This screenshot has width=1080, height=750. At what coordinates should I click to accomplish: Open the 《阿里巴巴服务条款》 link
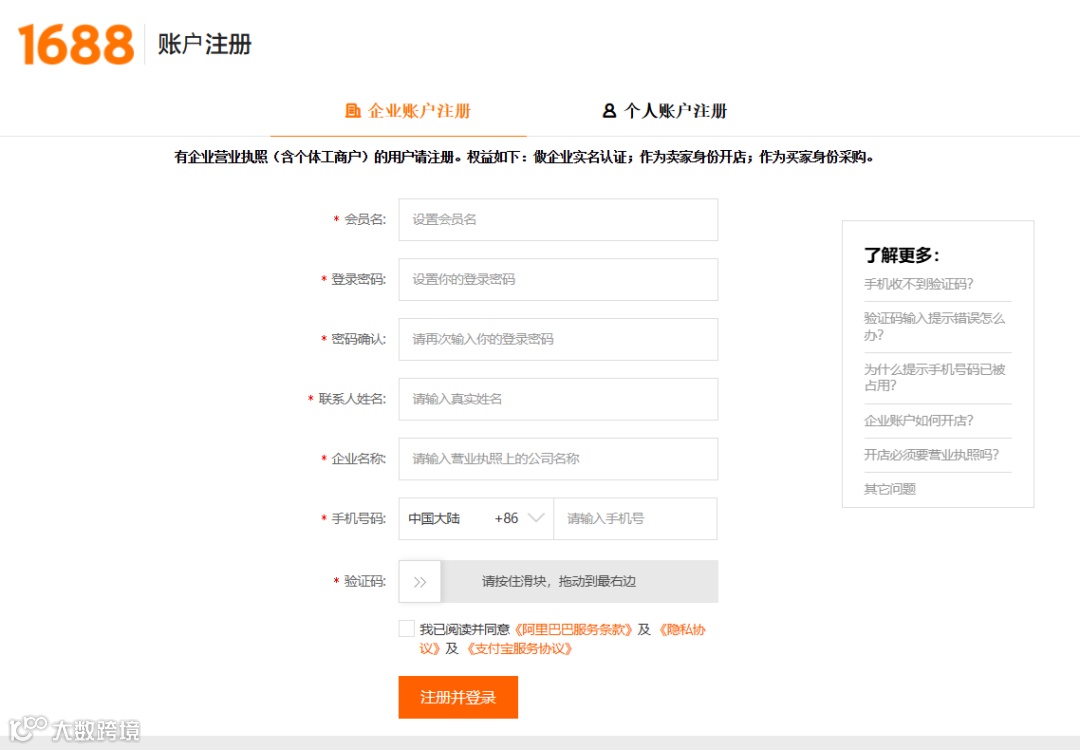pos(573,629)
